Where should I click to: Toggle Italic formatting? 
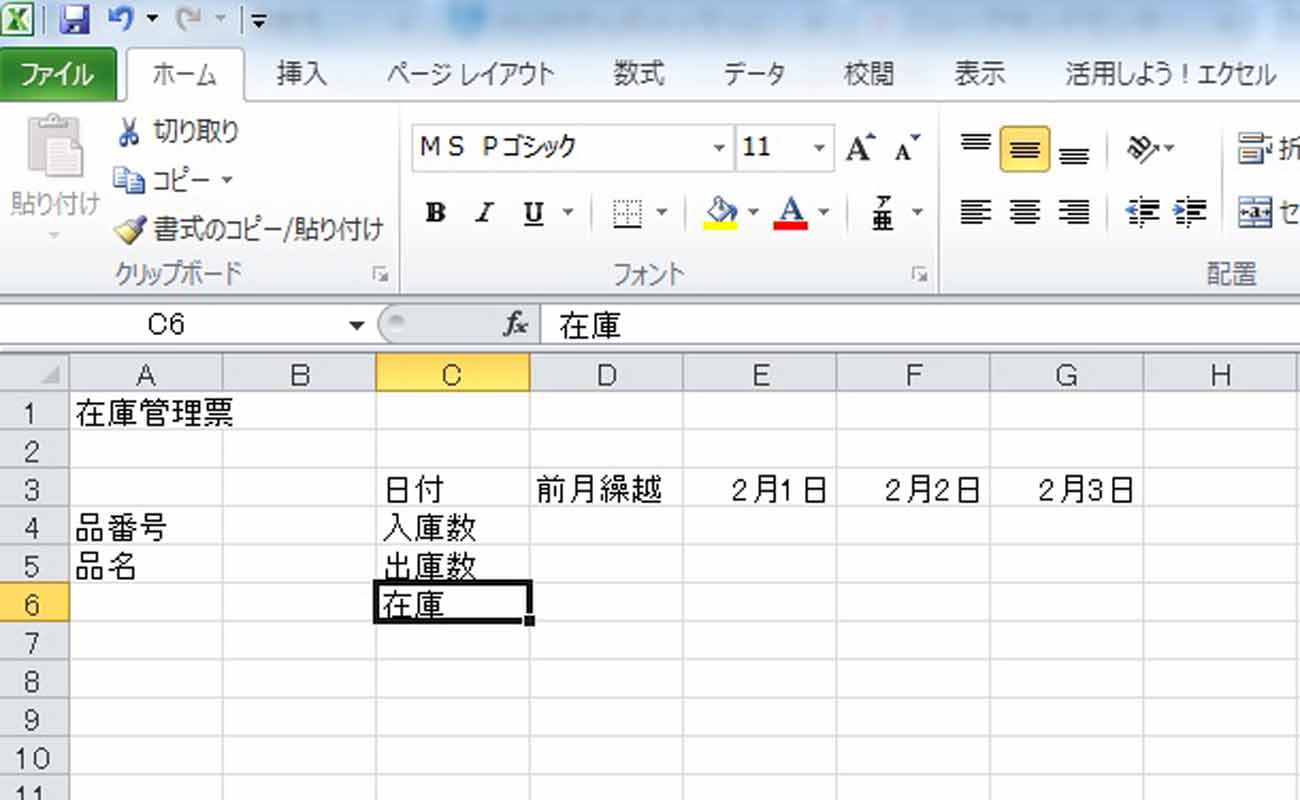pyautogui.click(x=485, y=213)
